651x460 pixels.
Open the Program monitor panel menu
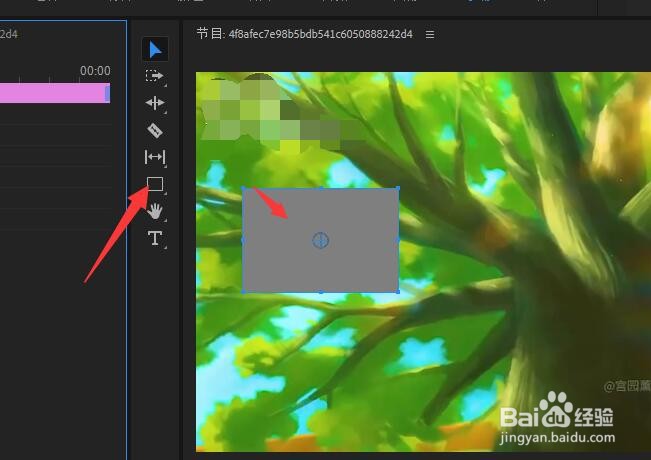coord(430,34)
